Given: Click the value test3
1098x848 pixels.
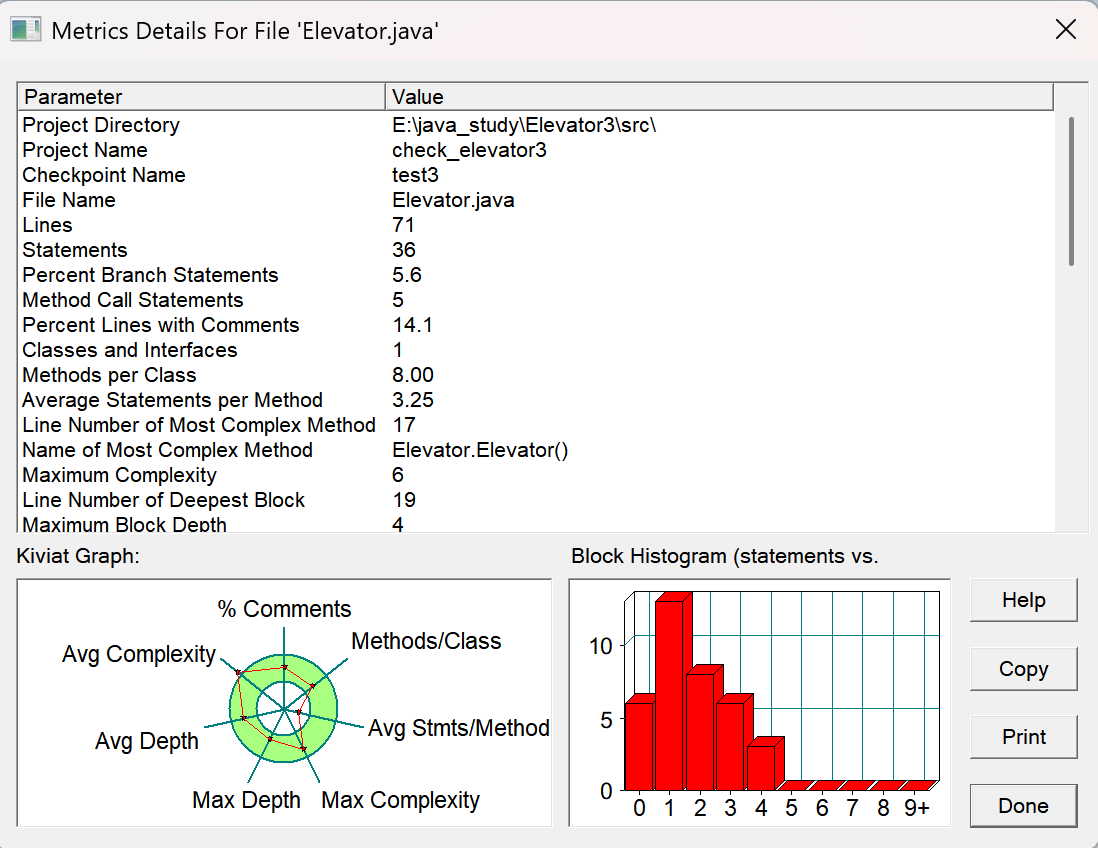Looking at the screenshot, I should 415,175.
